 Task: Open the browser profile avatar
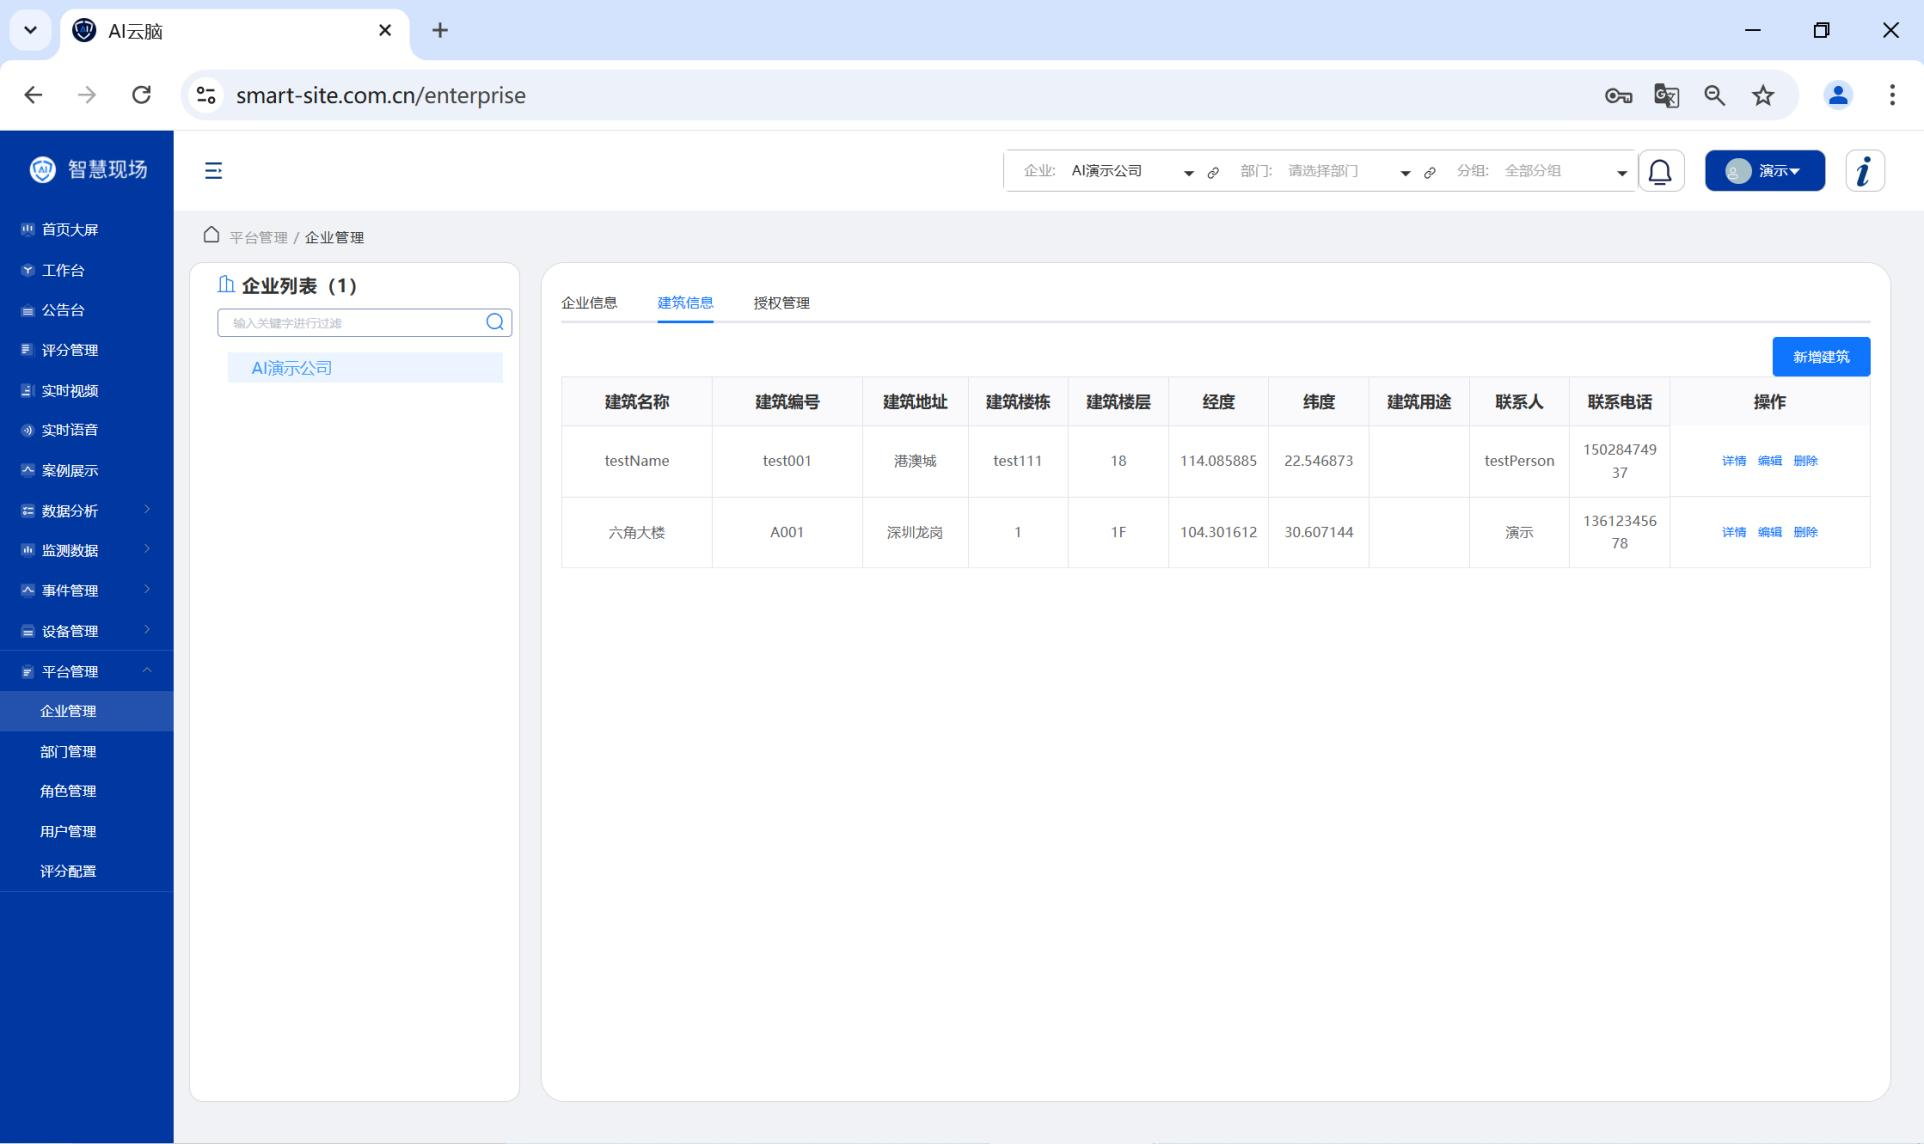point(1838,95)
